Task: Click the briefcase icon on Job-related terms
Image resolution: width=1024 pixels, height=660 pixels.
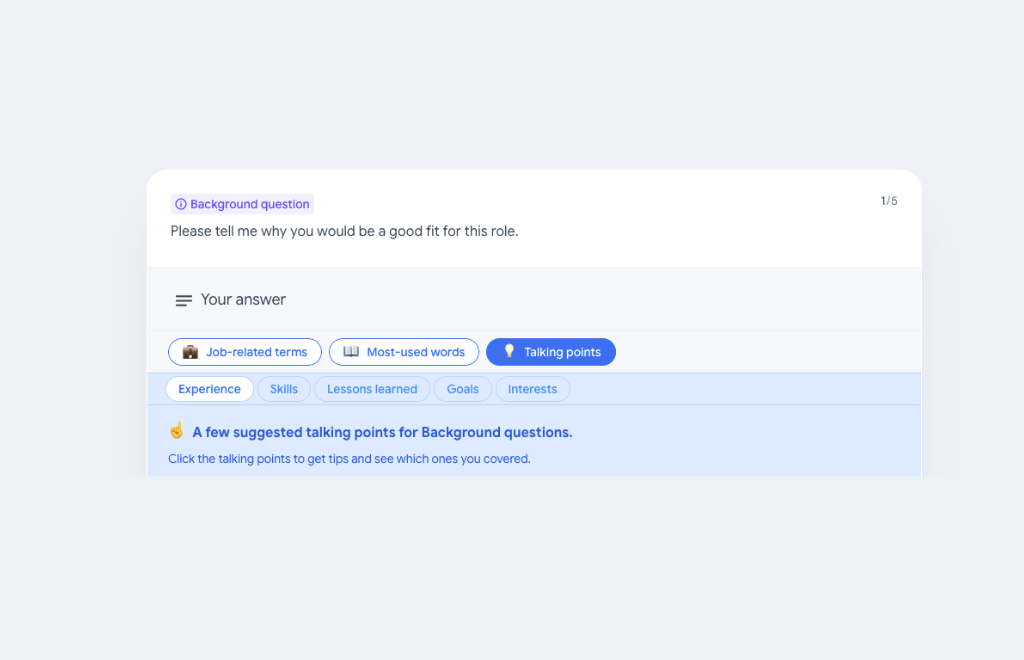Action: (x=190, y=352)
